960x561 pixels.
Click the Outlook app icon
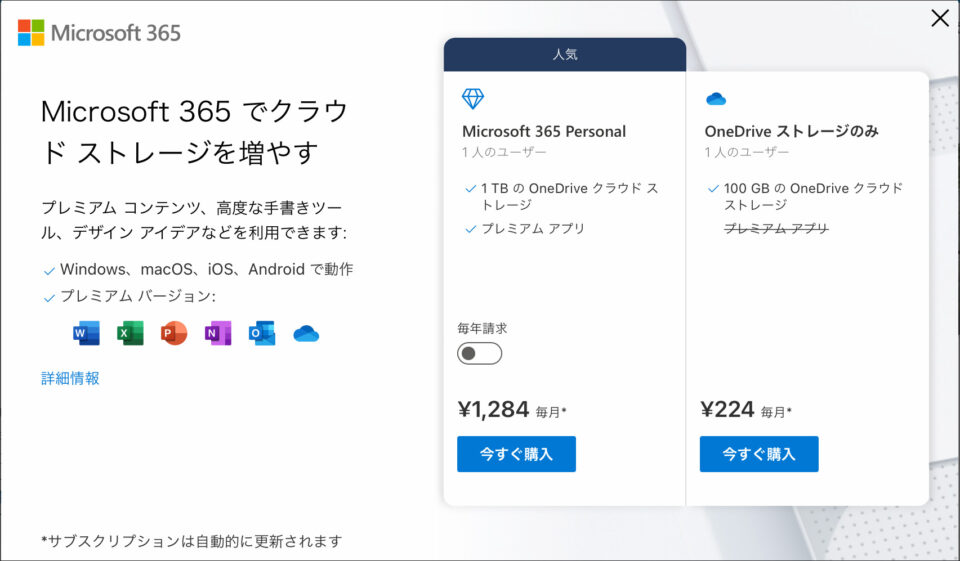click(x=262, y=333)
